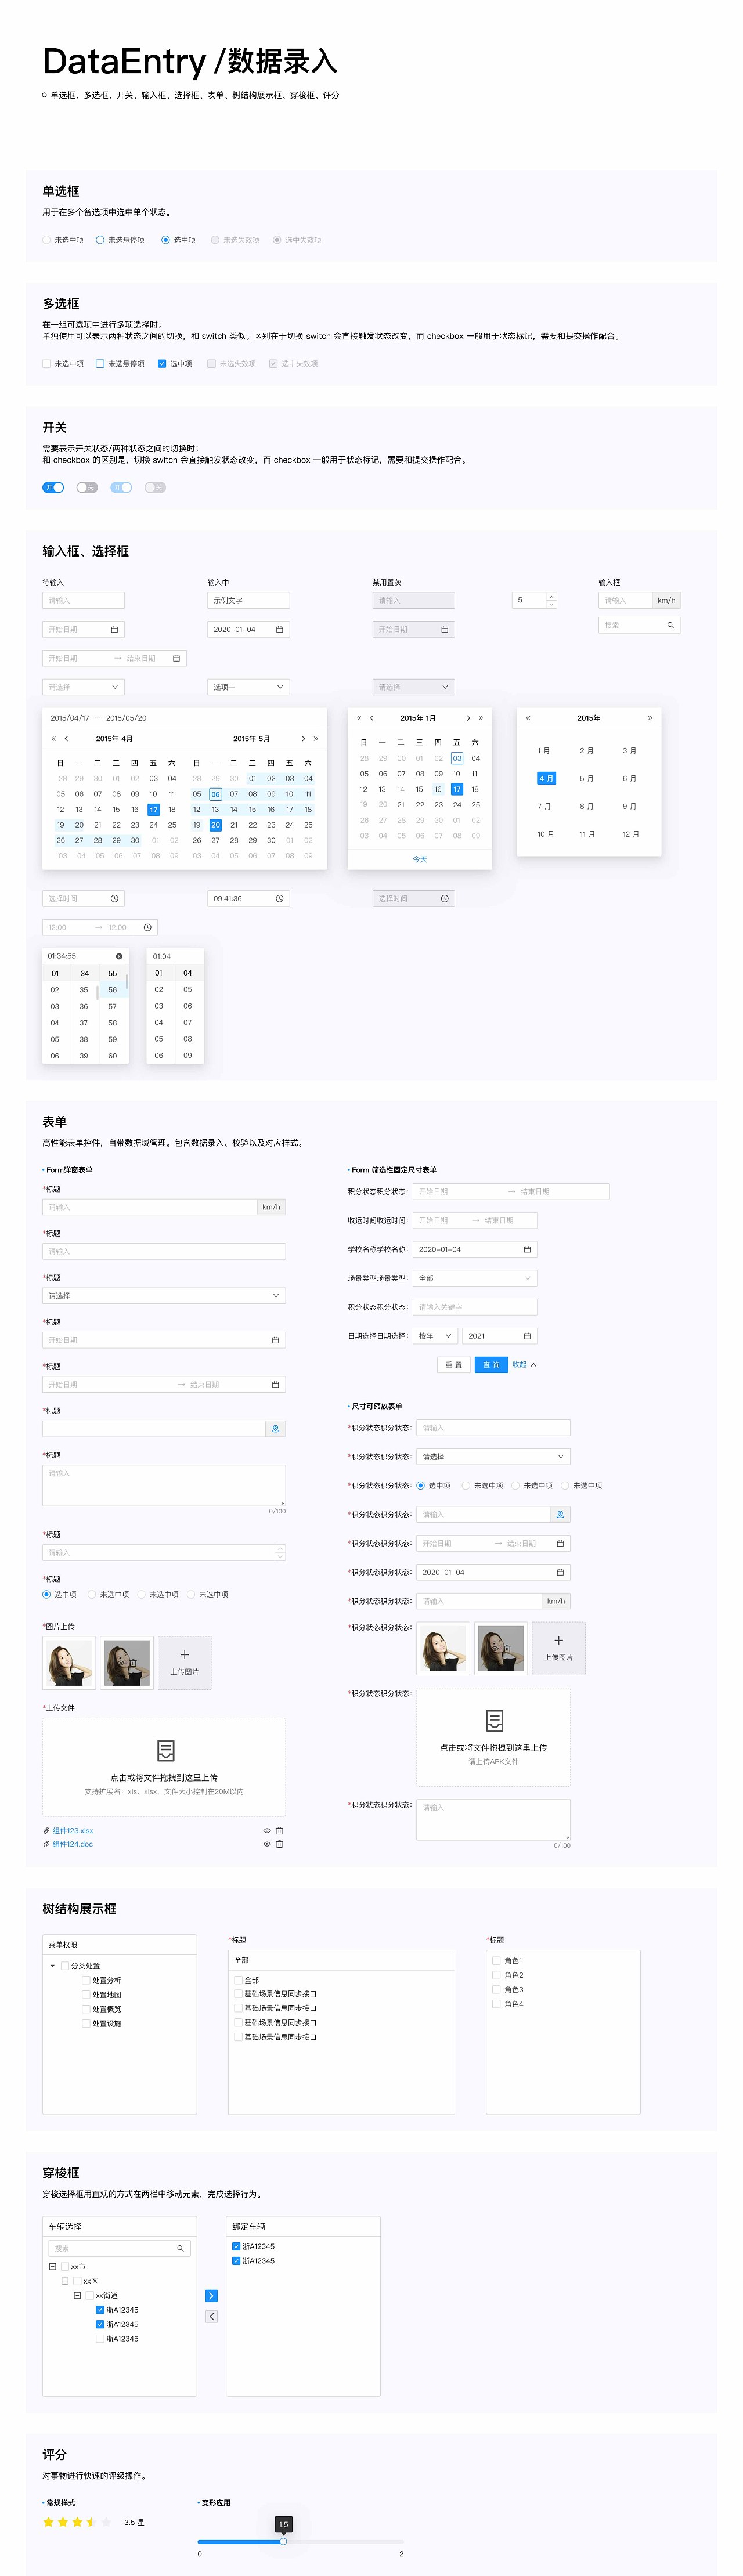The image size is (743, 2576).
Task: Previous month arrow in 2015年 1月 calendar
Action: click(372, 718)
